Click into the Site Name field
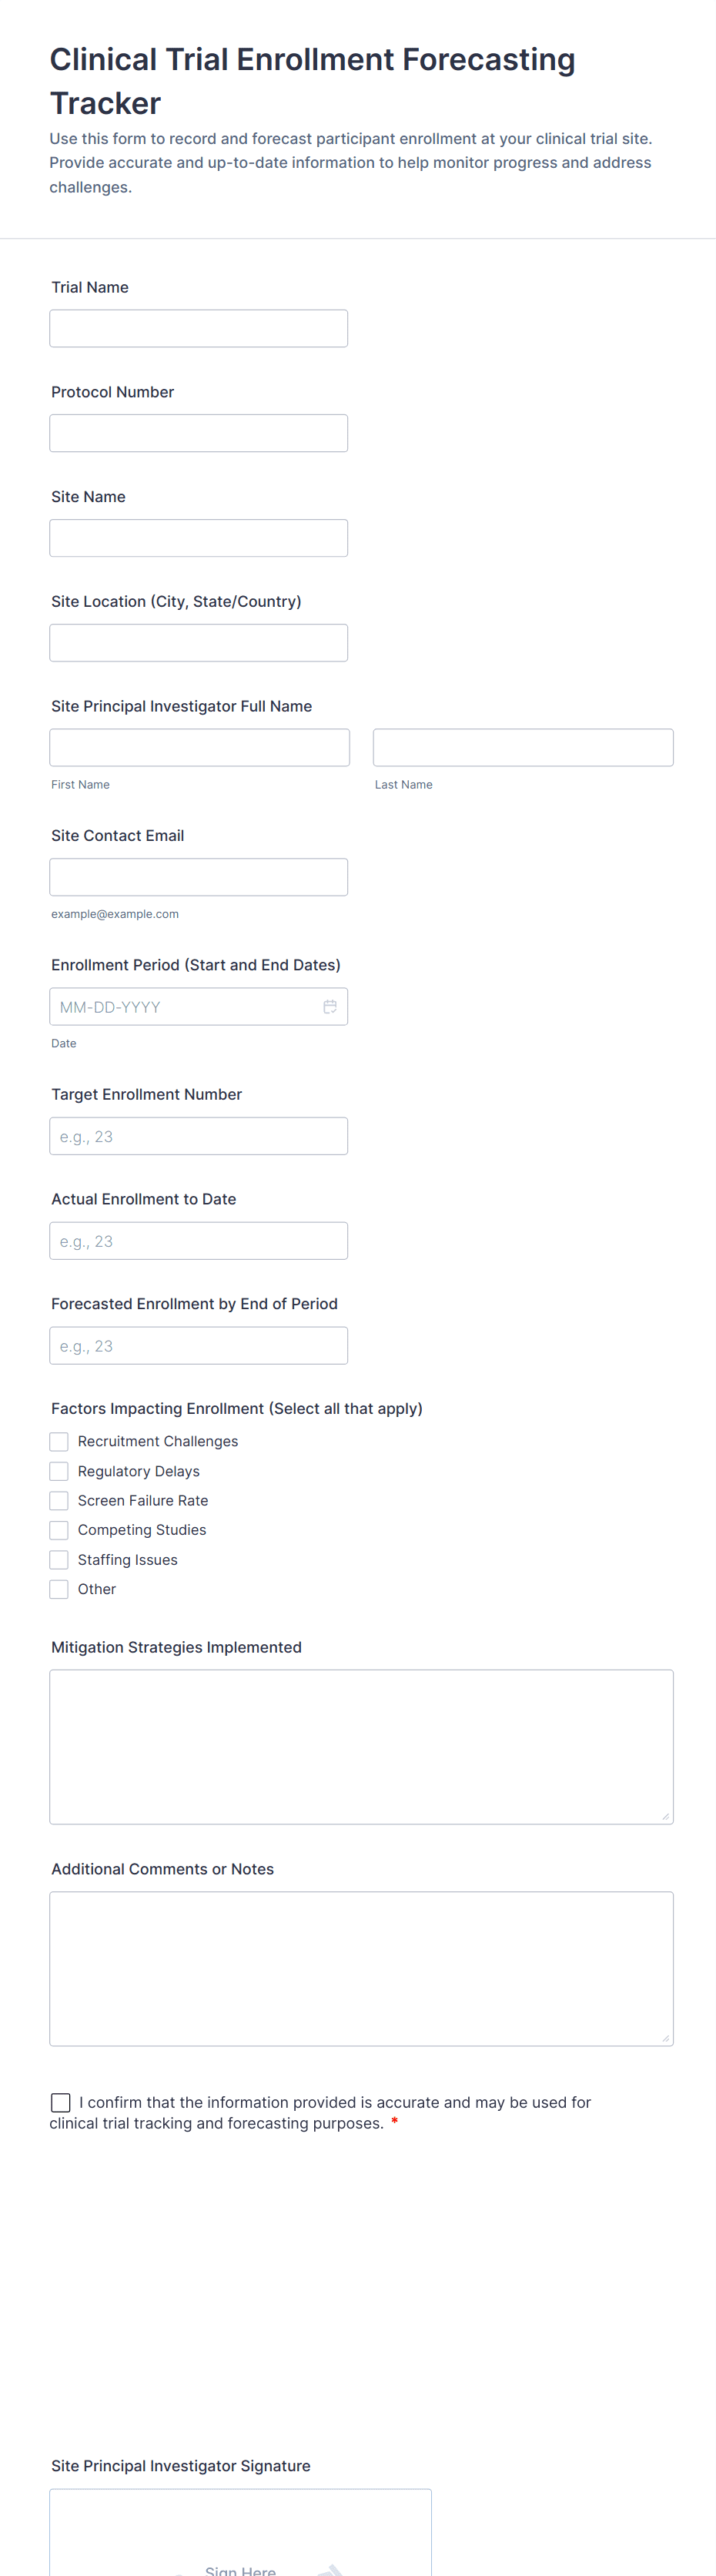 click(198, 538)
